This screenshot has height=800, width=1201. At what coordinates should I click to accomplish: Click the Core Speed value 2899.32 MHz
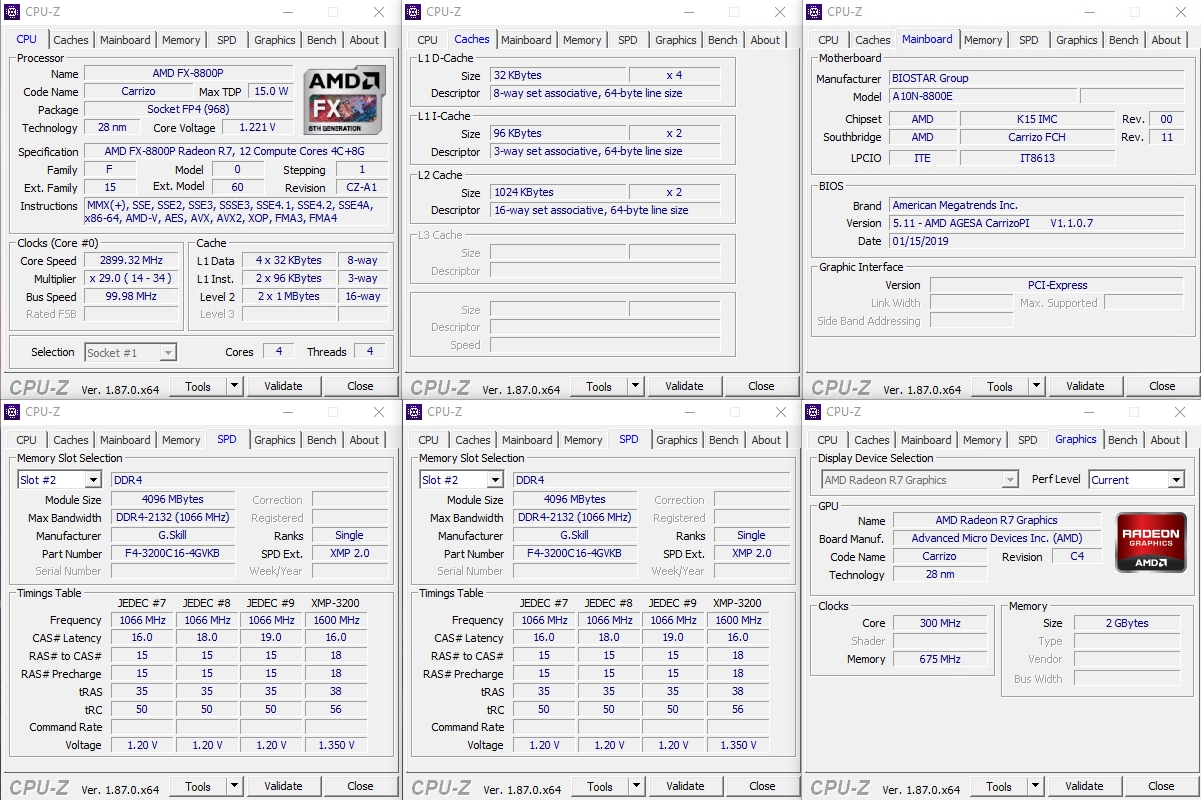point(133,260)
